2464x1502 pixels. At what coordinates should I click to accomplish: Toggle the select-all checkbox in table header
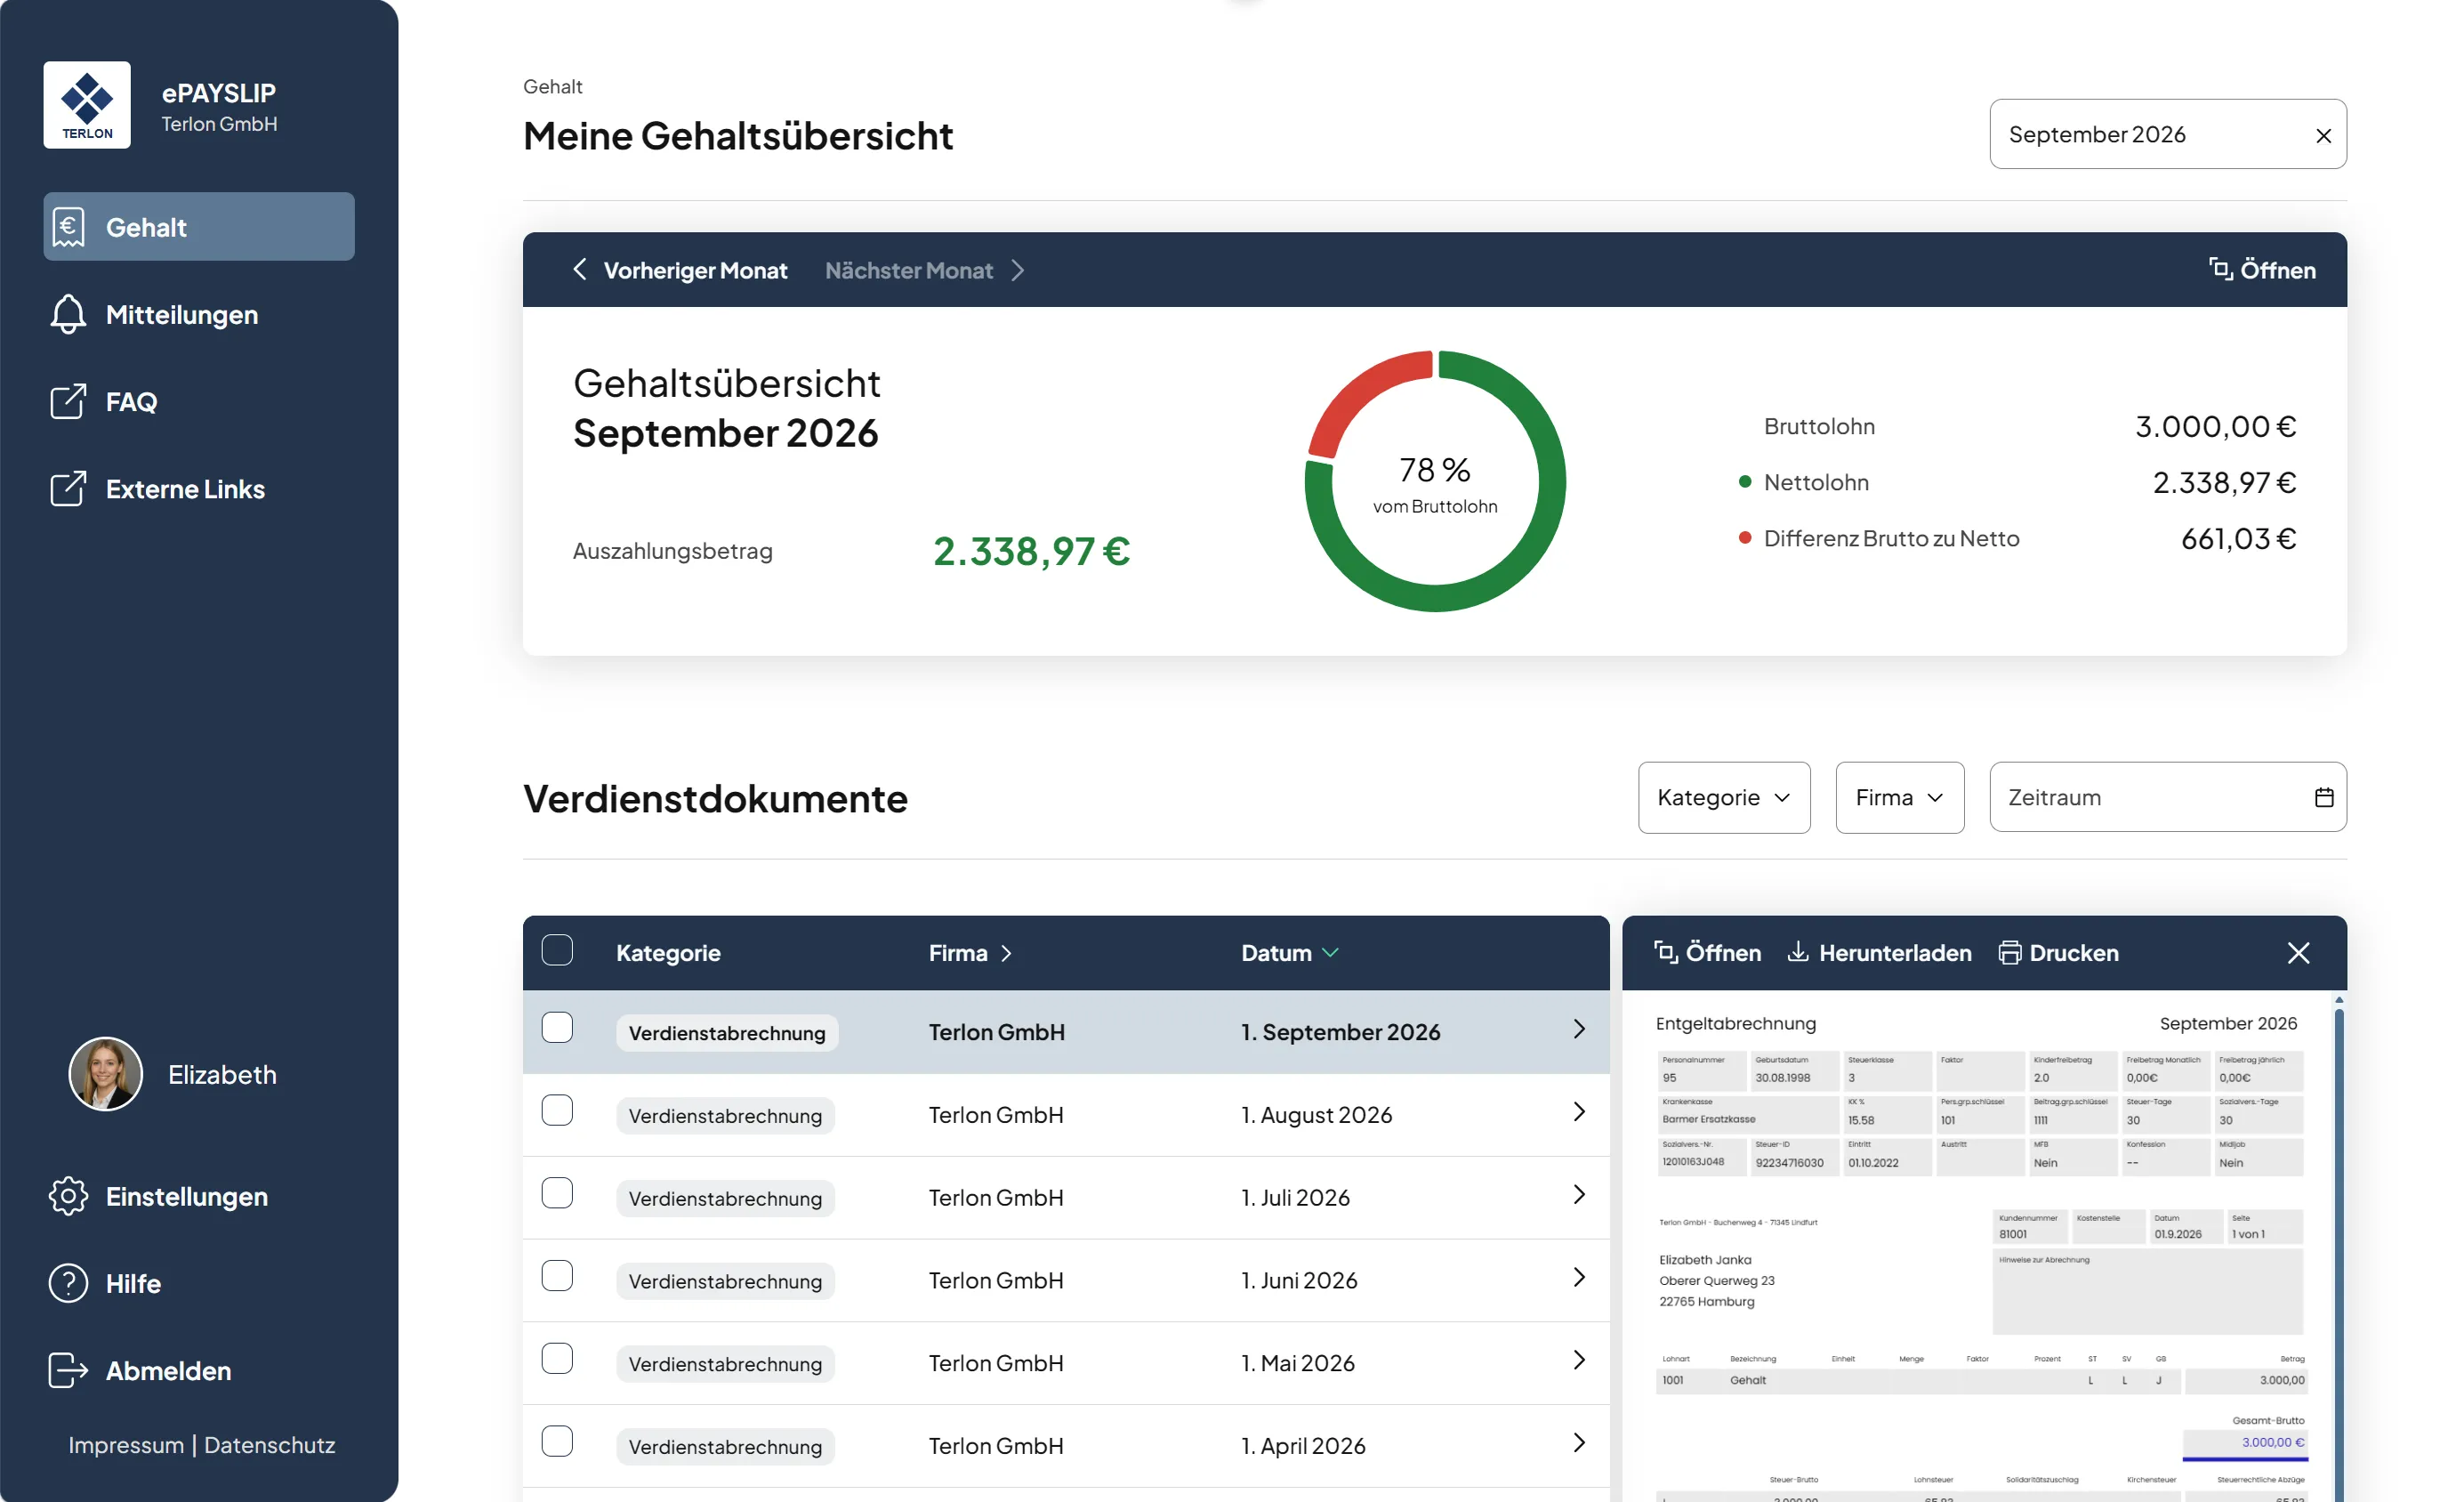pyautogui.click(x=557, y=950)
